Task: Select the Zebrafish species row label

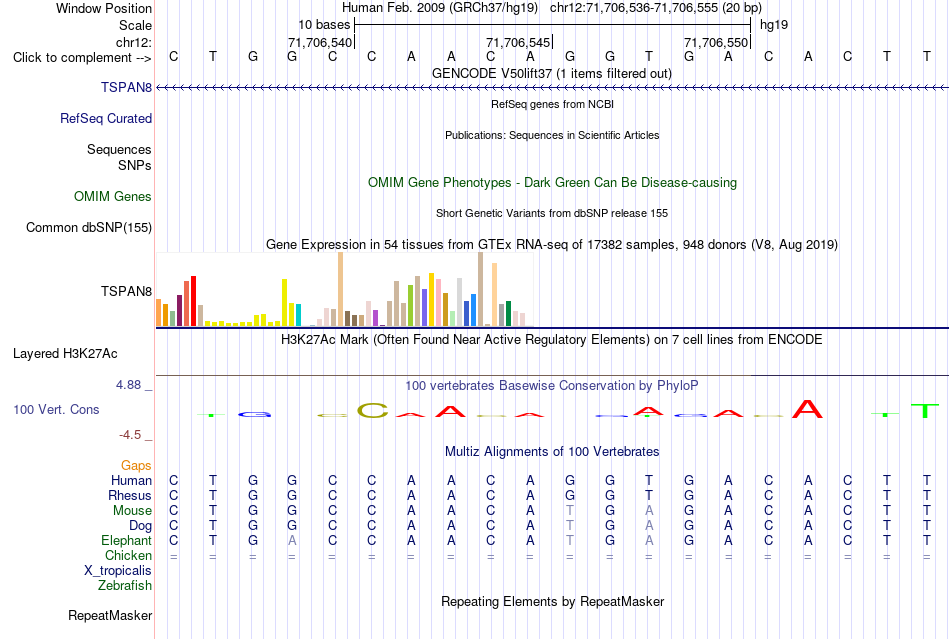Action: [125, 586]
